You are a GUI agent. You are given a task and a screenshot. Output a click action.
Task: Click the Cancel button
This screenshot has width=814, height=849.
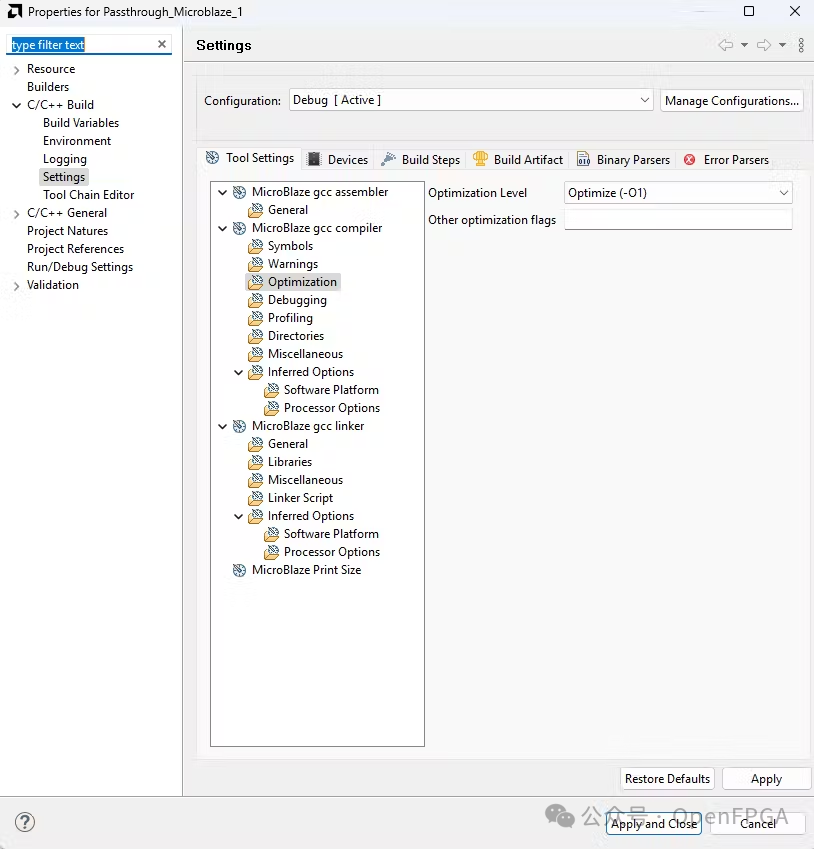[758, 824]
